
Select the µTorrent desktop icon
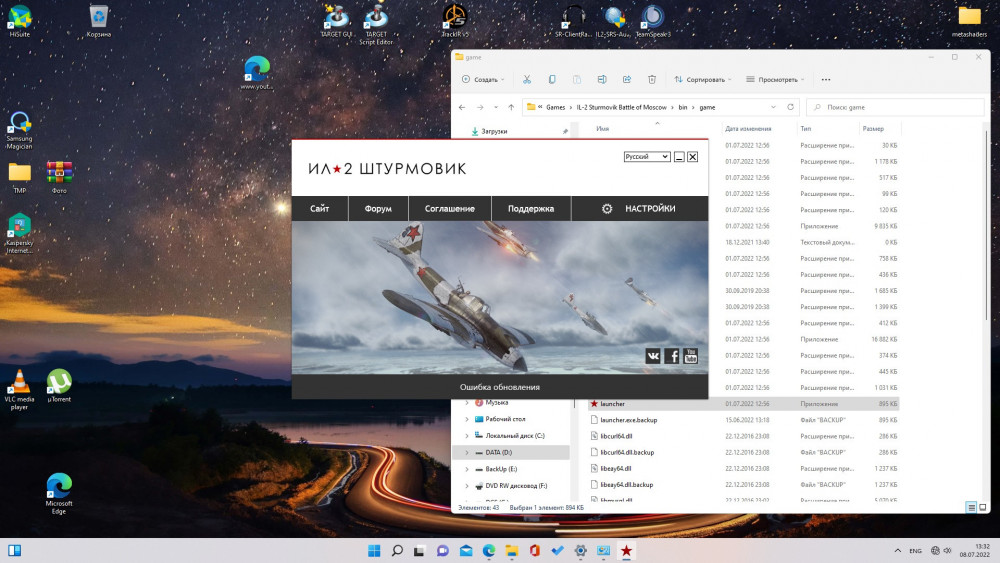pos(59,385)
